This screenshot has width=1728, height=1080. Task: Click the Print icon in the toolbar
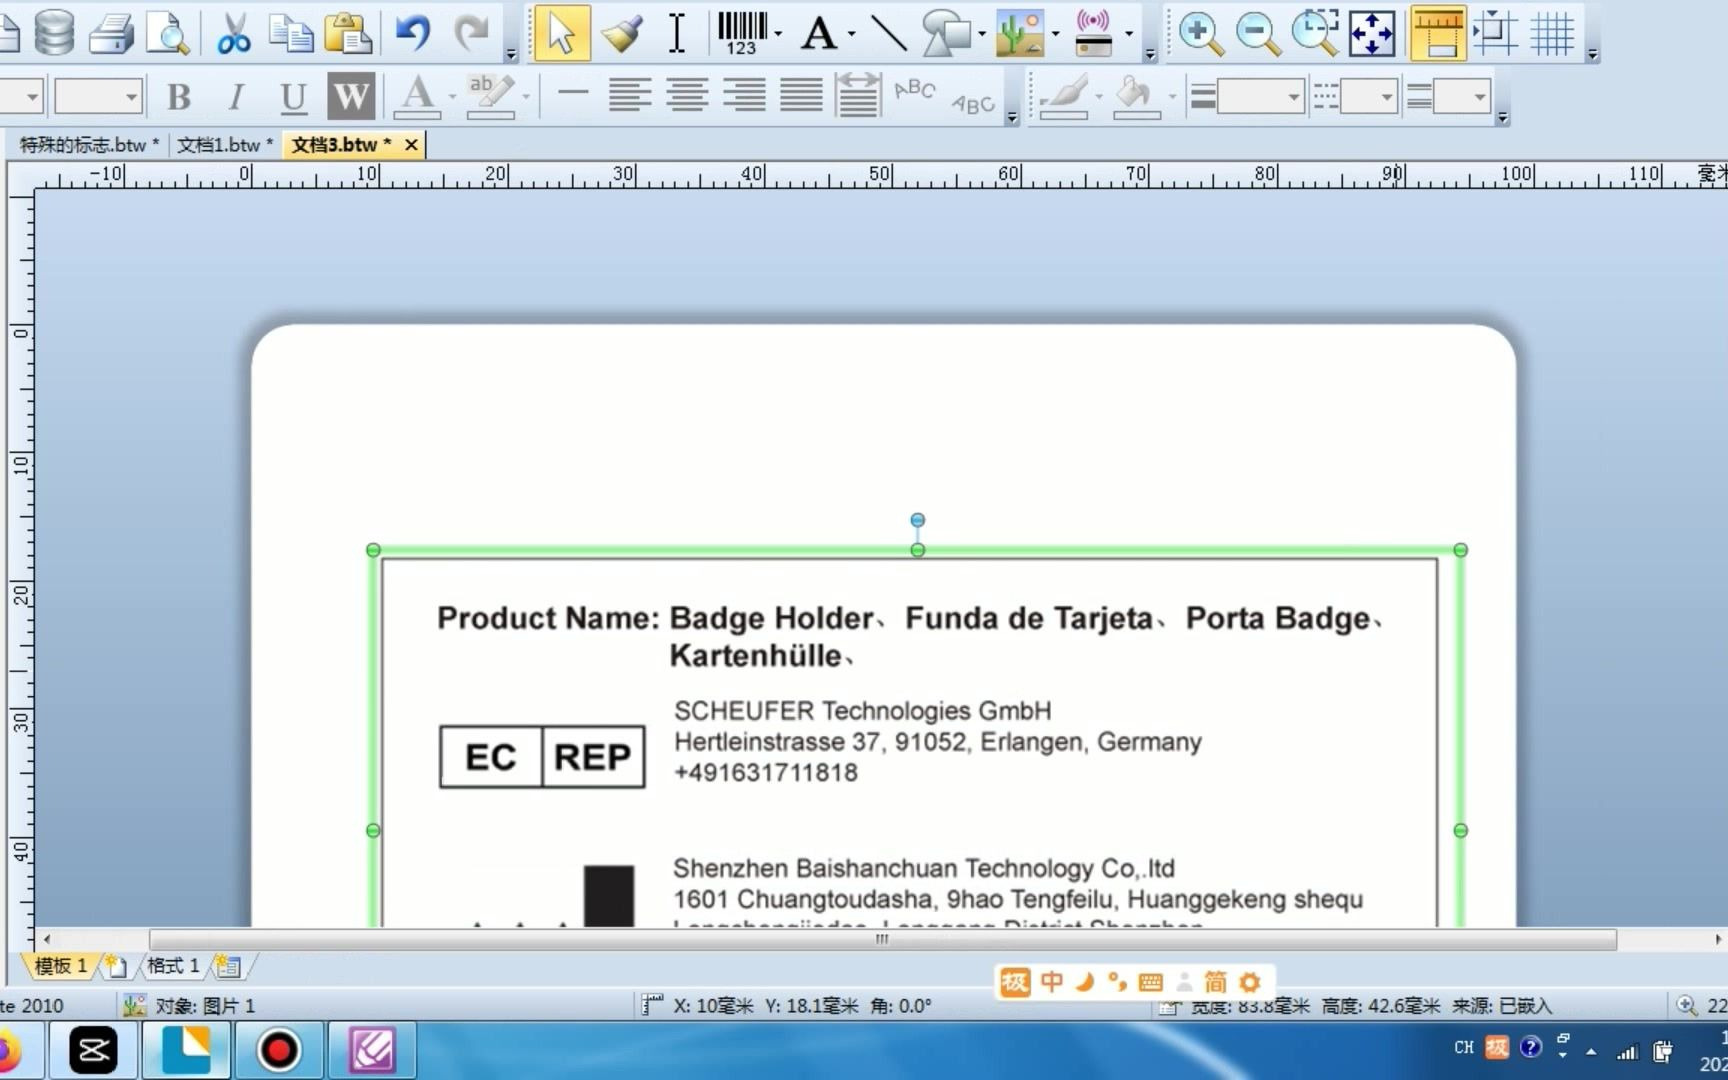[x=111, y=33]
